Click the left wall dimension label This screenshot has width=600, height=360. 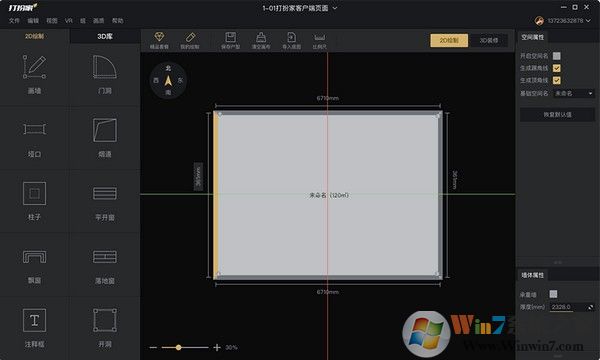coord(198,176)
